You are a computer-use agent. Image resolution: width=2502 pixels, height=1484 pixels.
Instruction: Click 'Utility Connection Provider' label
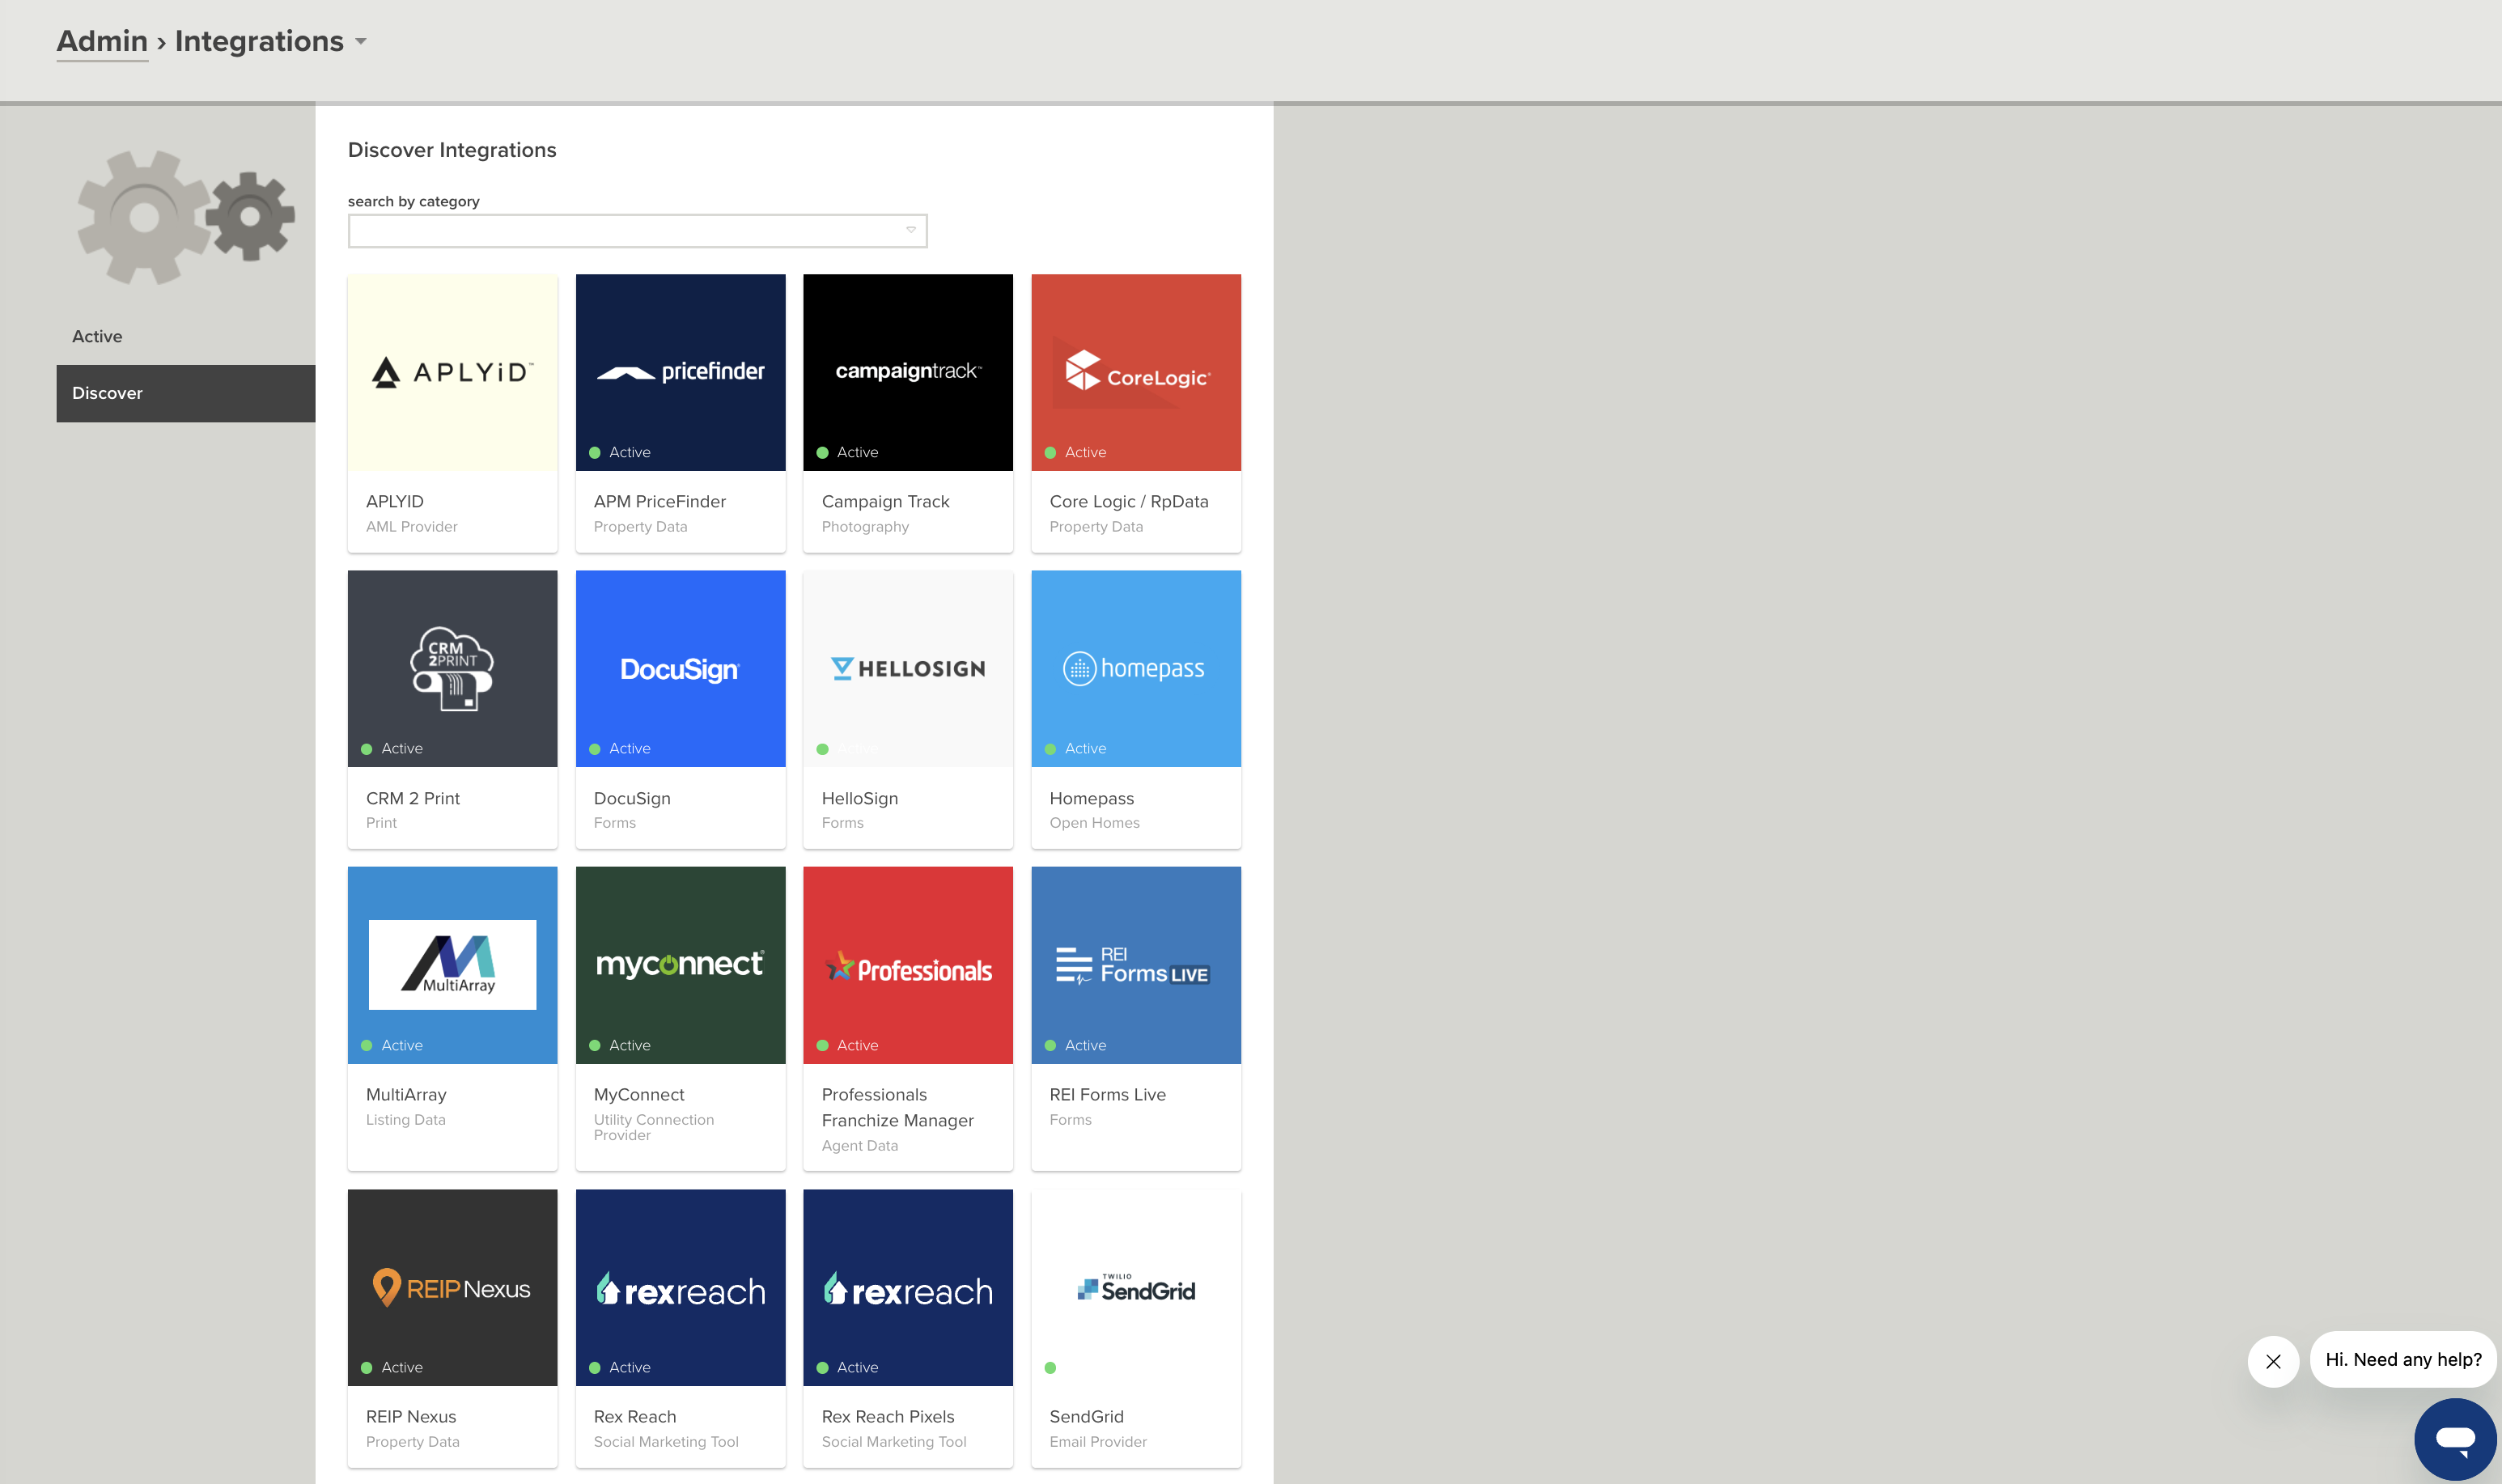[653, 1127]
